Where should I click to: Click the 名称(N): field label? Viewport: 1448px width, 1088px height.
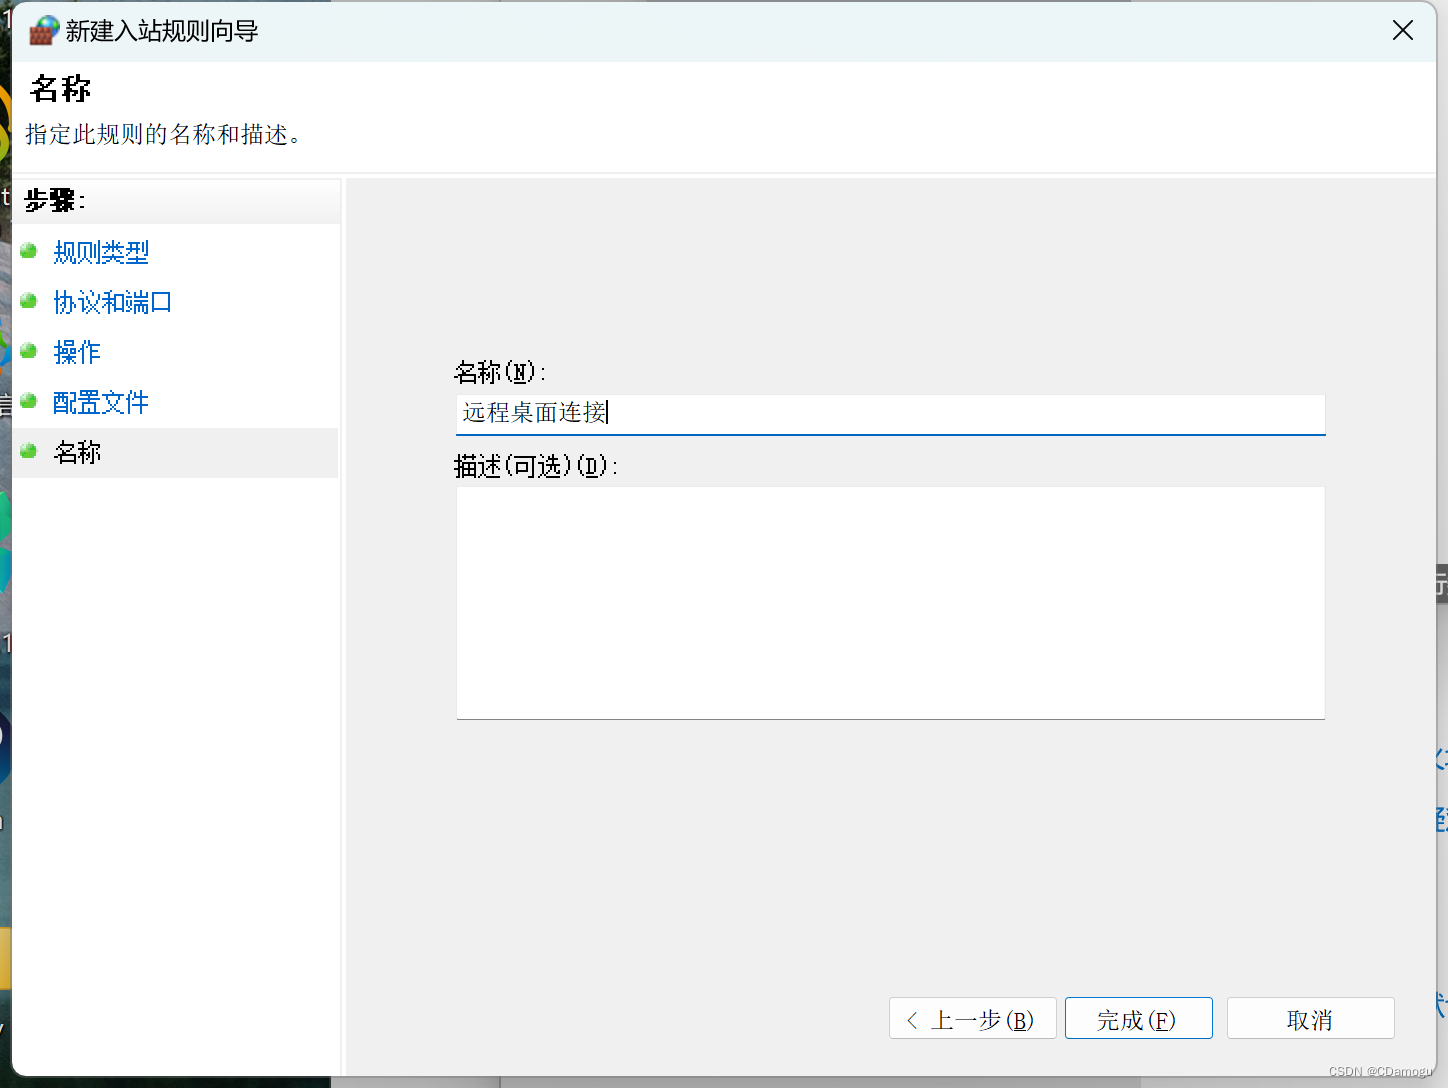tap(500, 373)
